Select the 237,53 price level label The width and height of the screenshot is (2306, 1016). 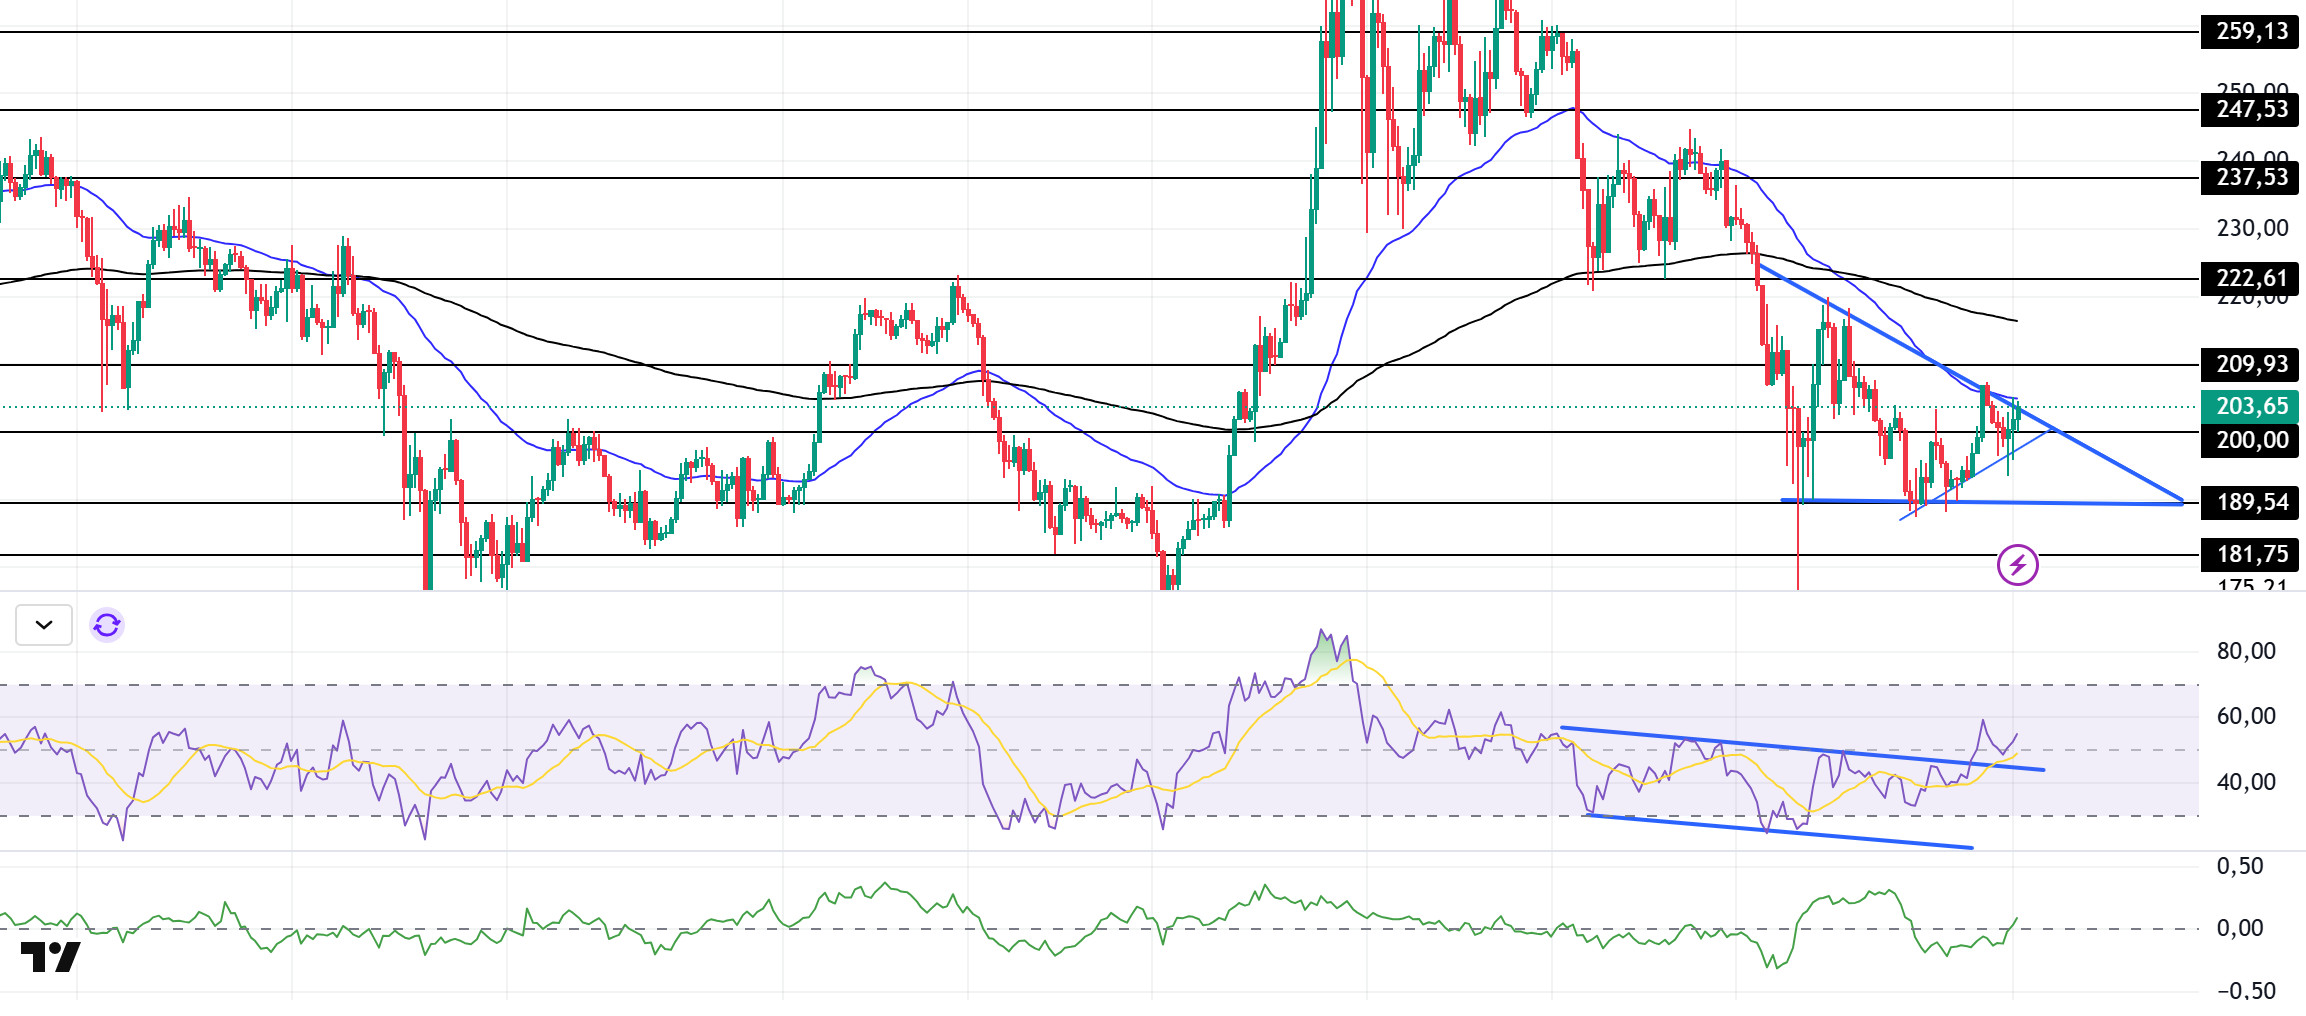2250,178
